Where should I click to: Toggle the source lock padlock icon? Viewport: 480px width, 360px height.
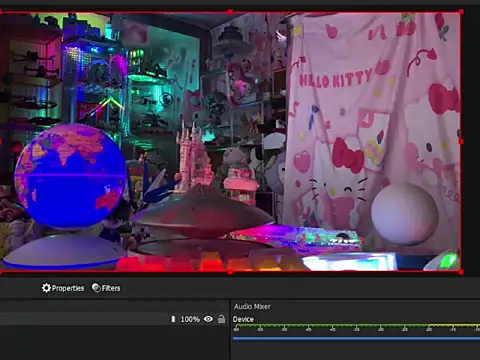tap(221, 319)
